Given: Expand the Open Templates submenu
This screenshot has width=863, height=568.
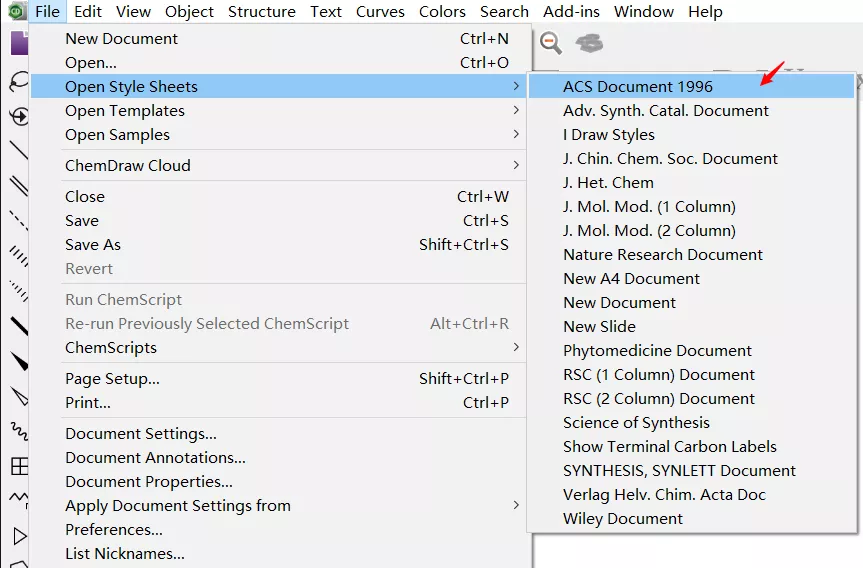Looking at the screenshot, I should (279, 111).
